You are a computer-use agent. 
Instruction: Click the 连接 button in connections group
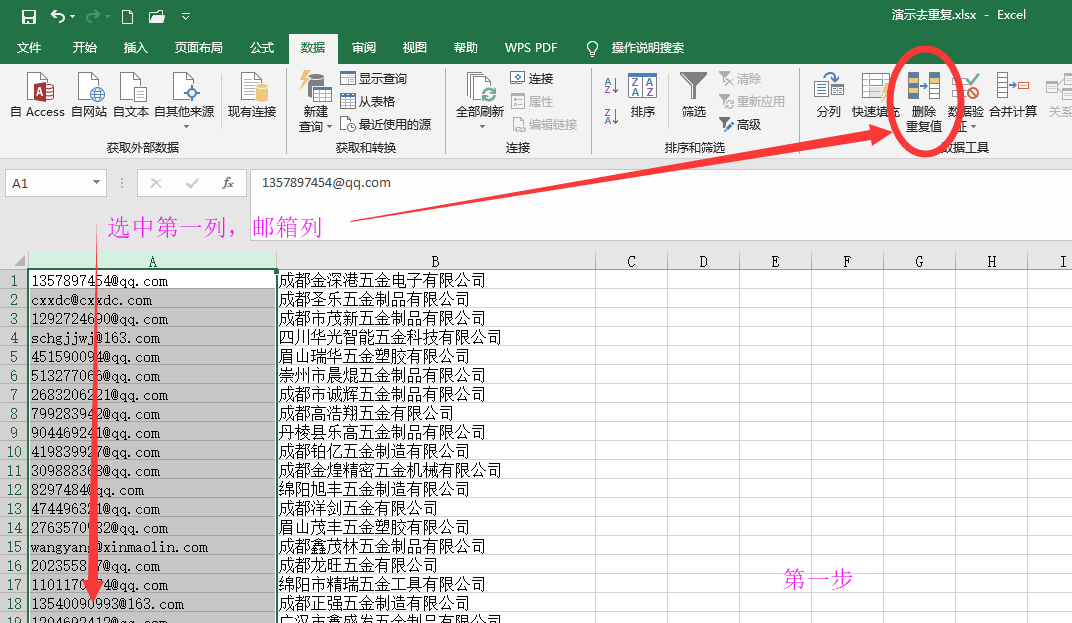click(532, 79)
